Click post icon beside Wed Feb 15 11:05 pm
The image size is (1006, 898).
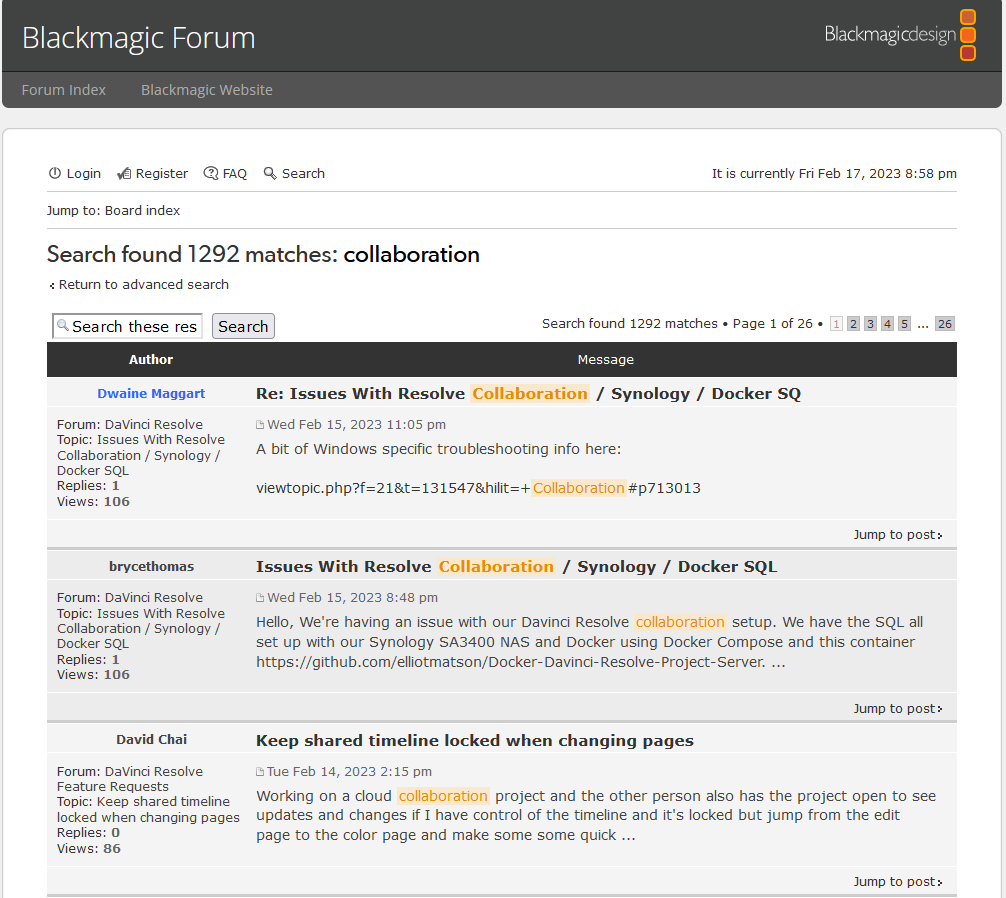[261, 425]
